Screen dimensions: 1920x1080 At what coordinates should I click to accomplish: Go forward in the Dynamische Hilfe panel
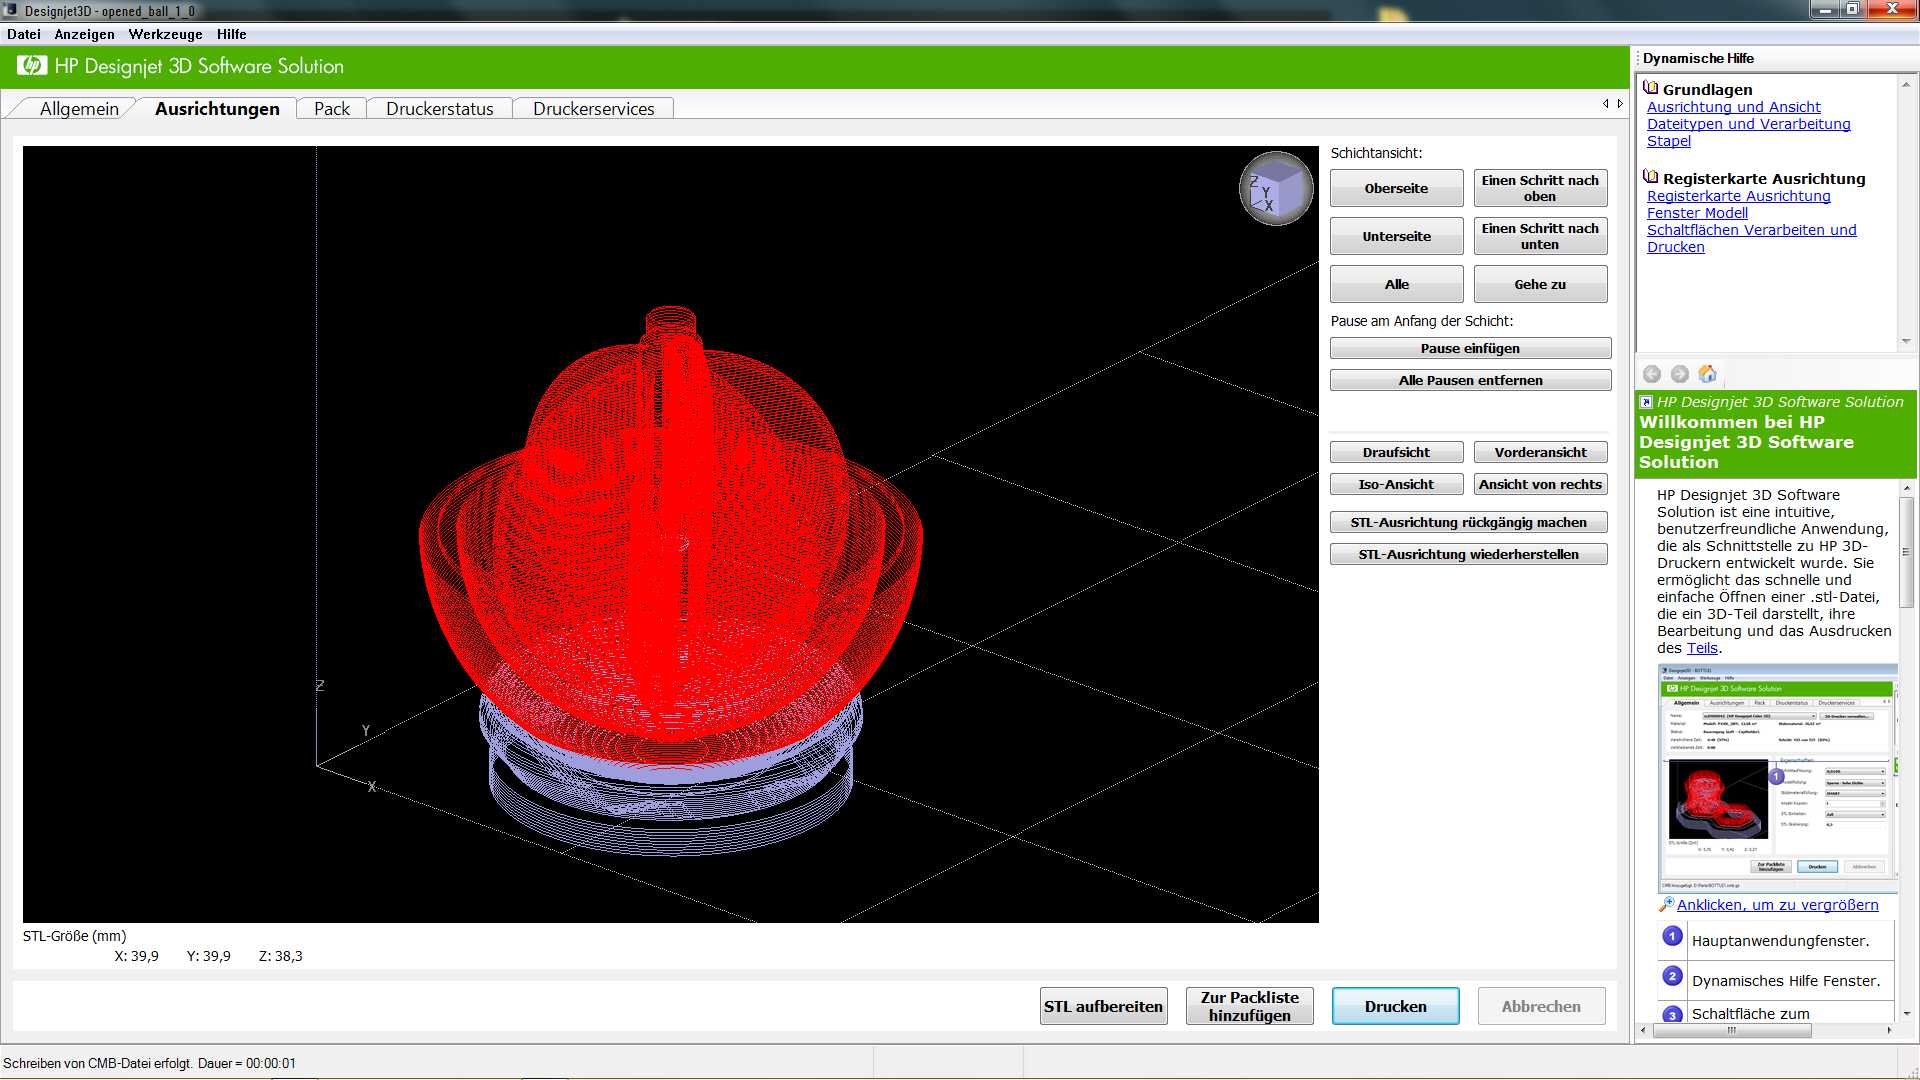click(x=1680, y=374)
